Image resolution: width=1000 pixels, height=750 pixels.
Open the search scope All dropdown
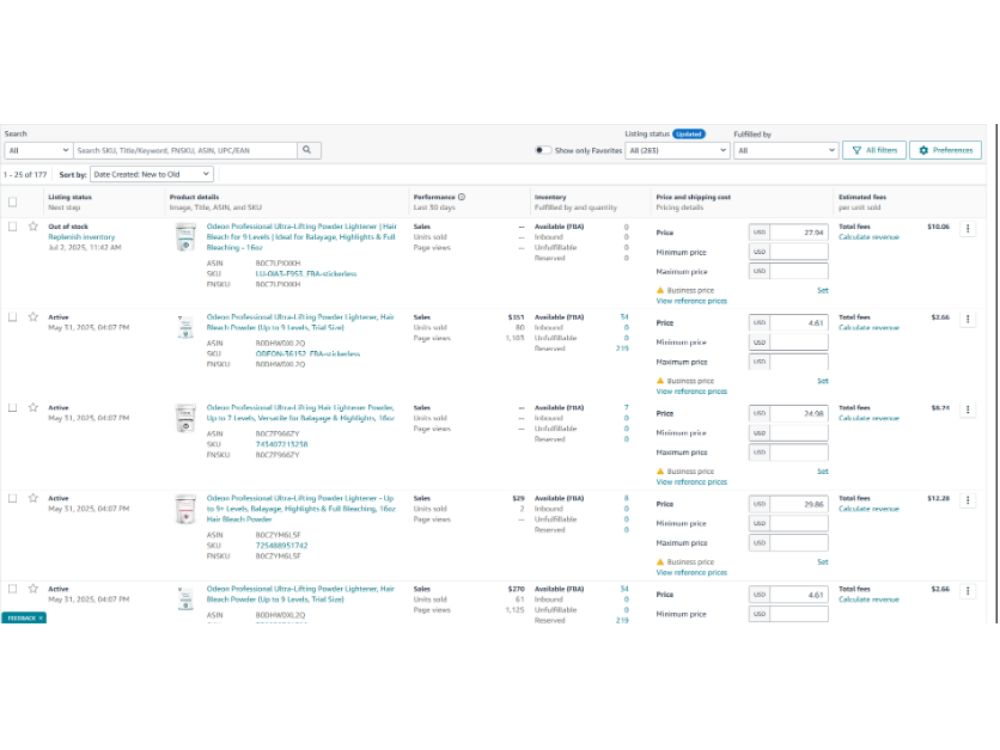point(38,151)
